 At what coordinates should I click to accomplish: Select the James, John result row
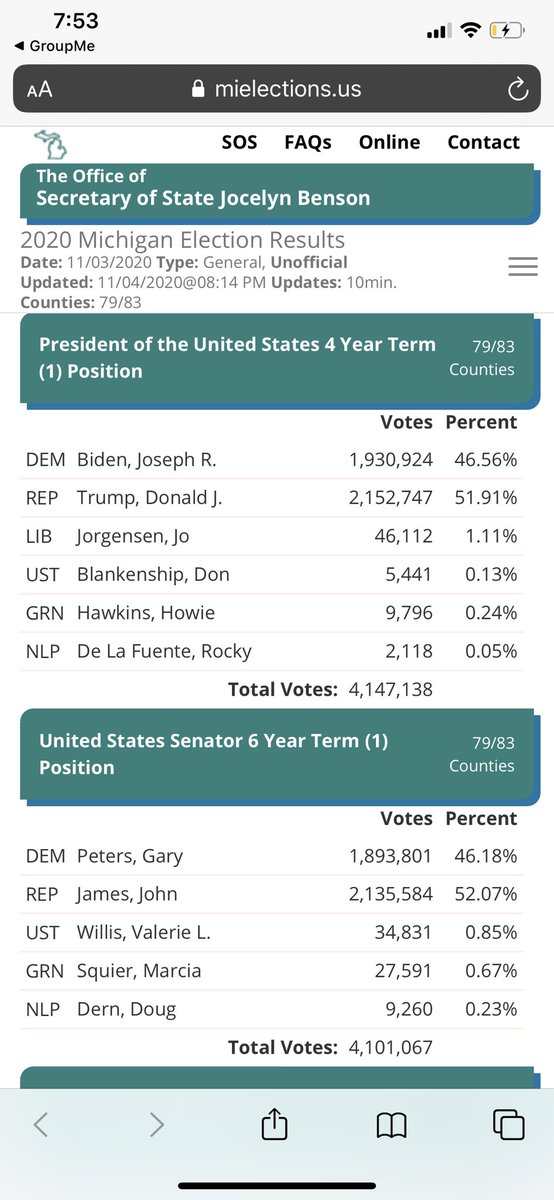tap(272, 894)
